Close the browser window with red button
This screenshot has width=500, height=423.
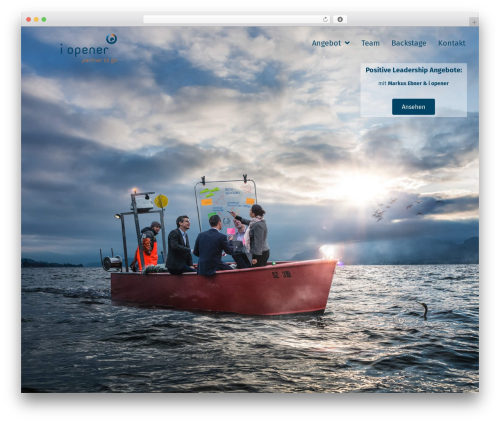click(x=29, y=19)
